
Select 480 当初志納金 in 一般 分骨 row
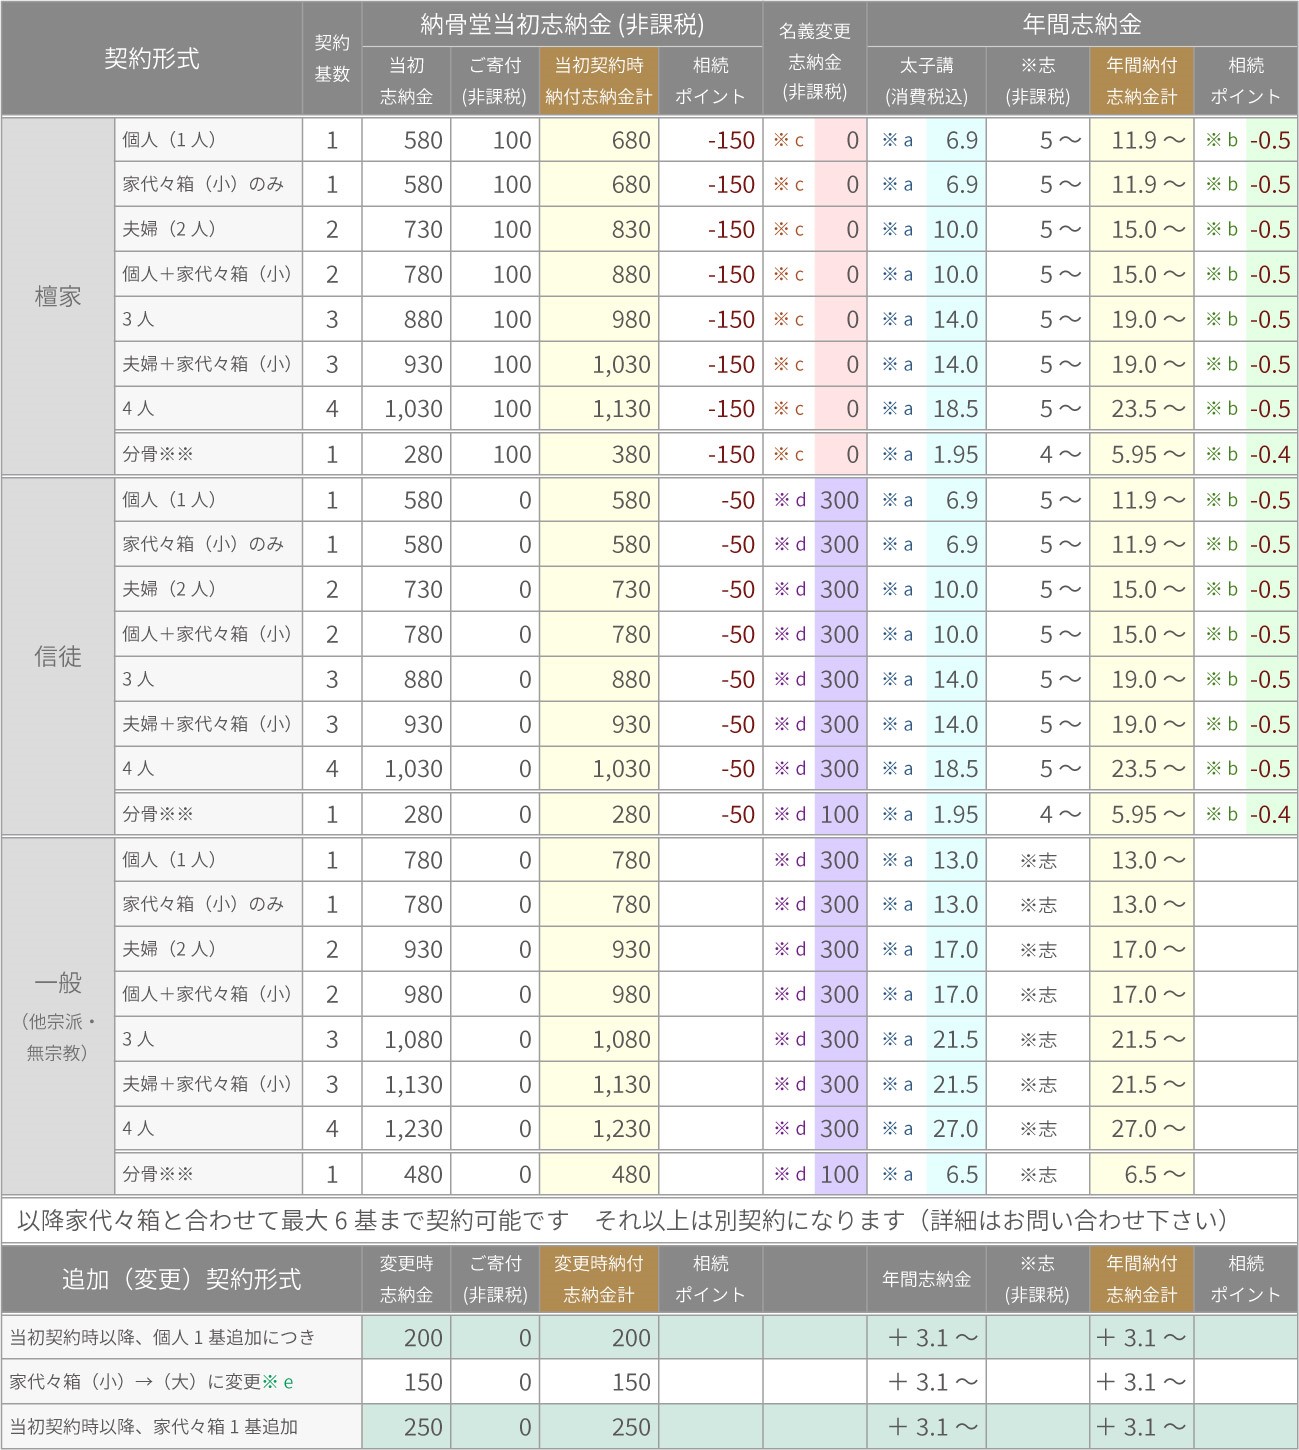[x=406, y=1174]
